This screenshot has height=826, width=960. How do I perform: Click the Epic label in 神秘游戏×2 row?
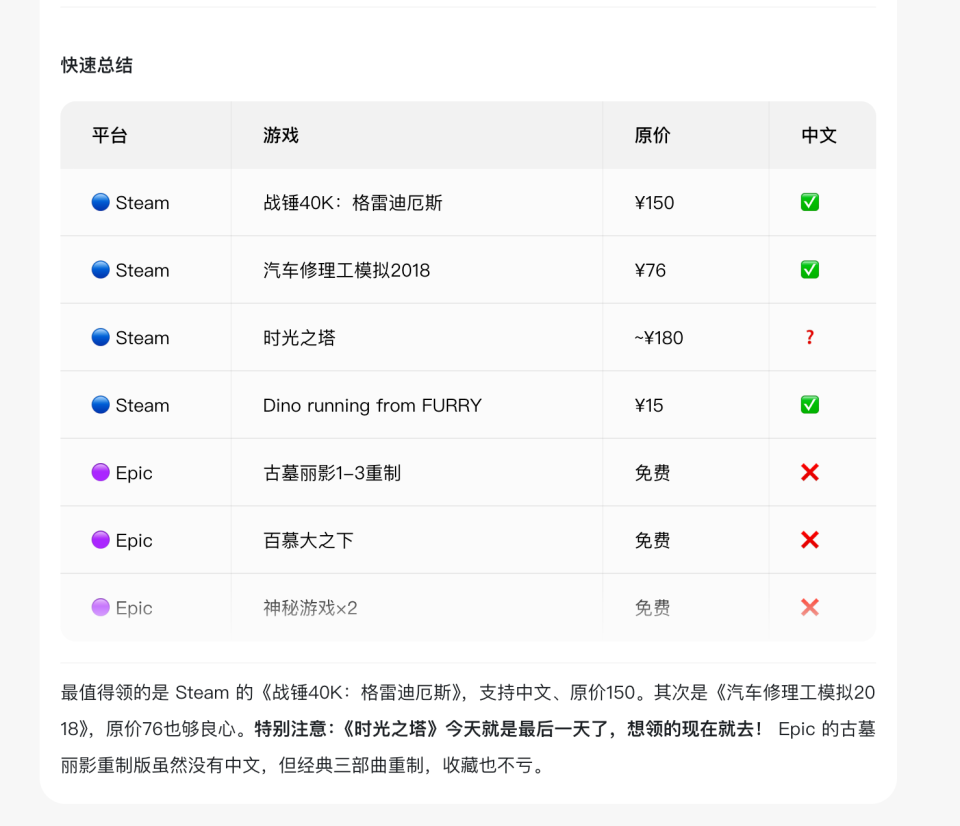(x=133, y=608)
